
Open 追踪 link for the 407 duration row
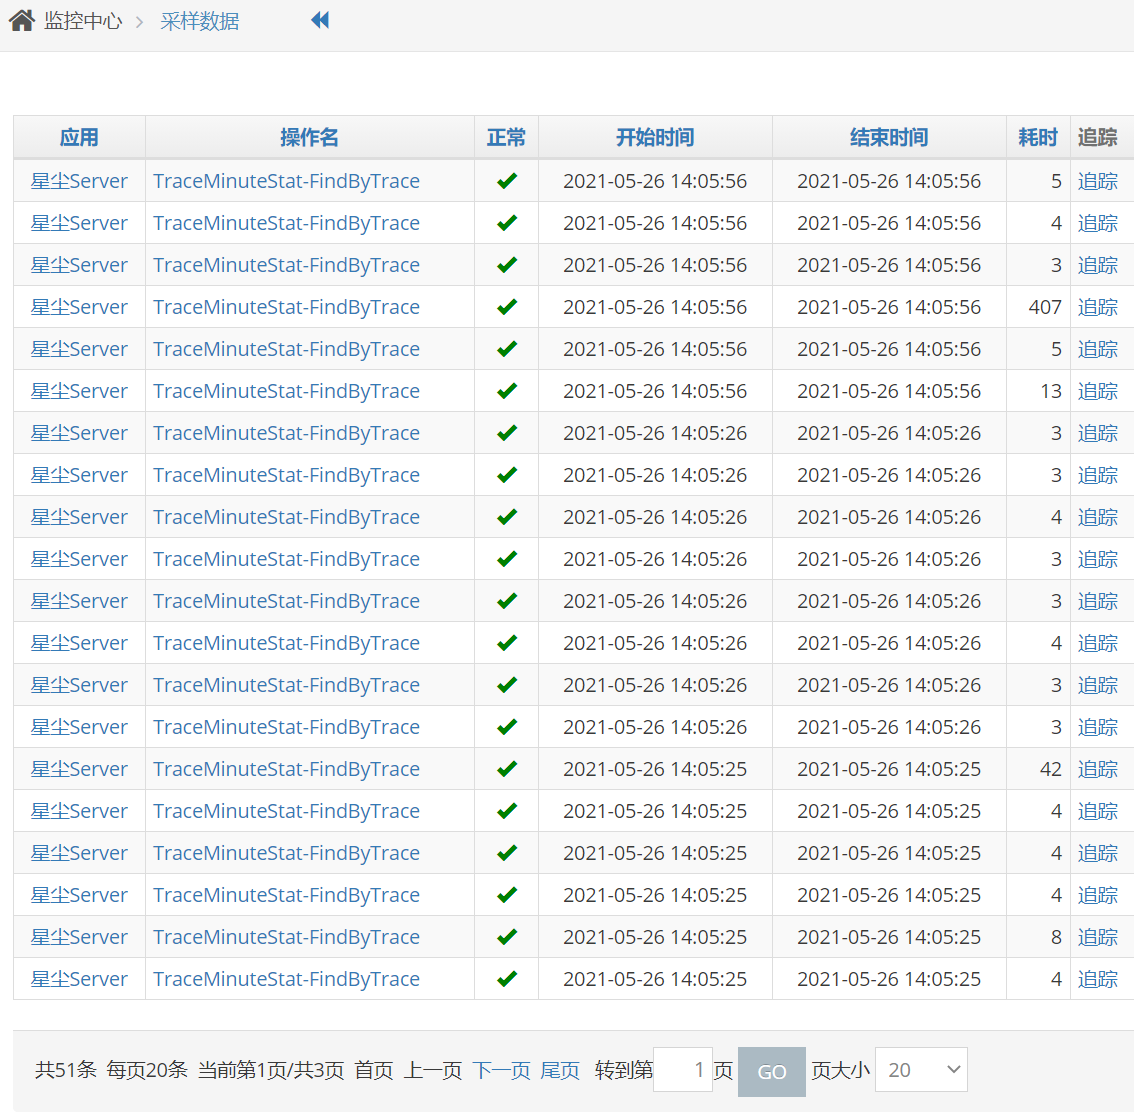coord(1097,307)
